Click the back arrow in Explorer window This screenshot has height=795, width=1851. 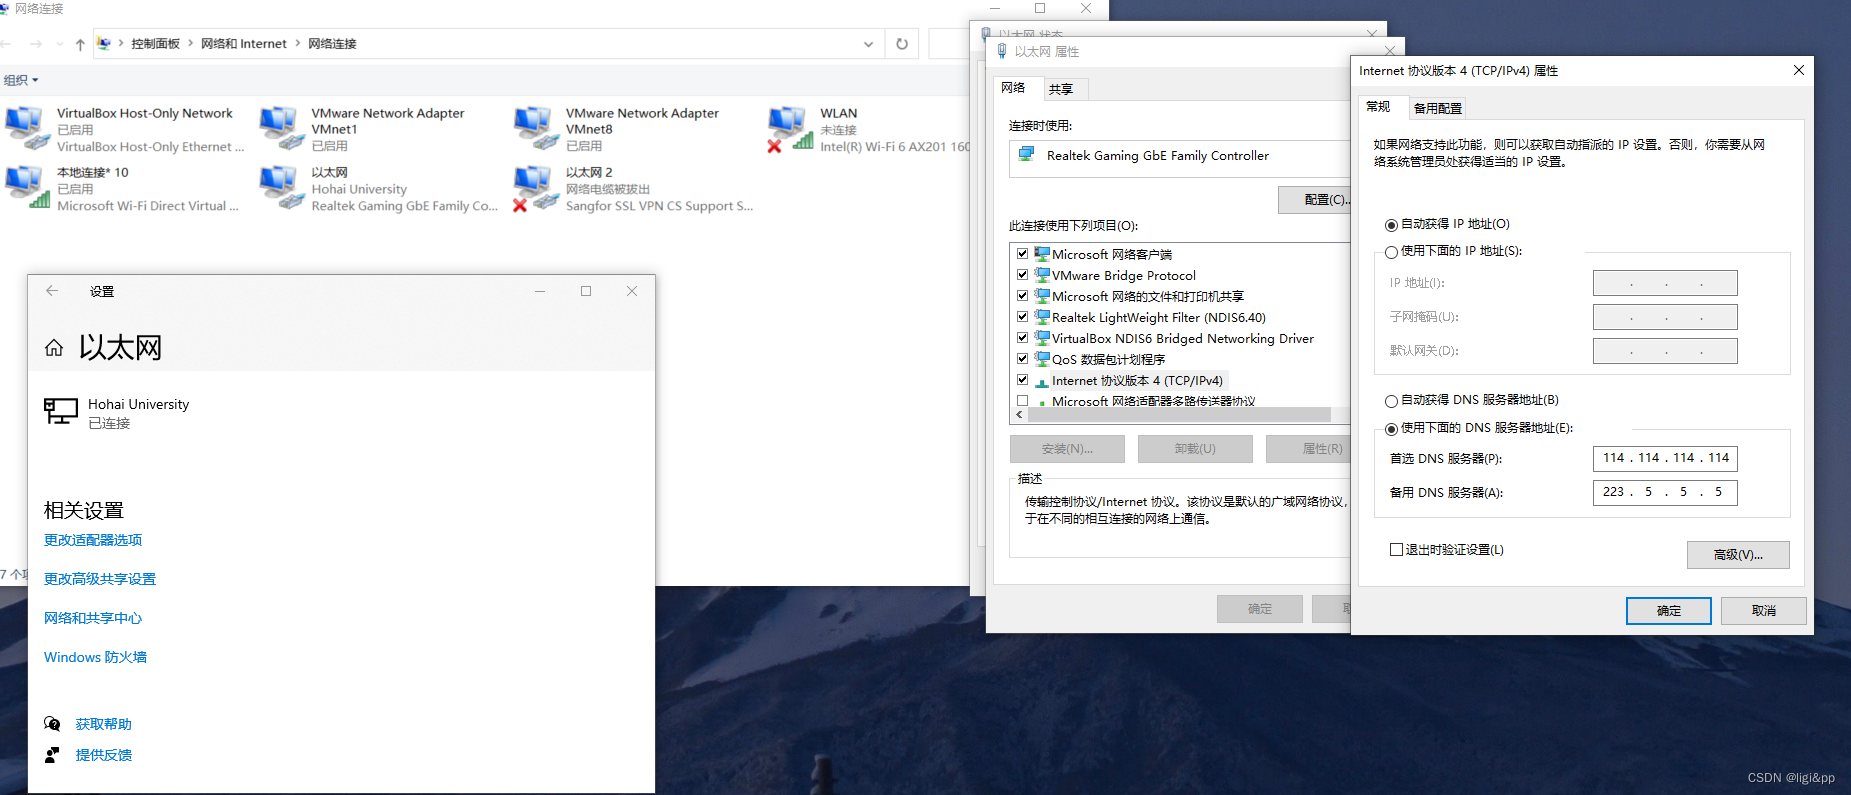pos(5,44)
